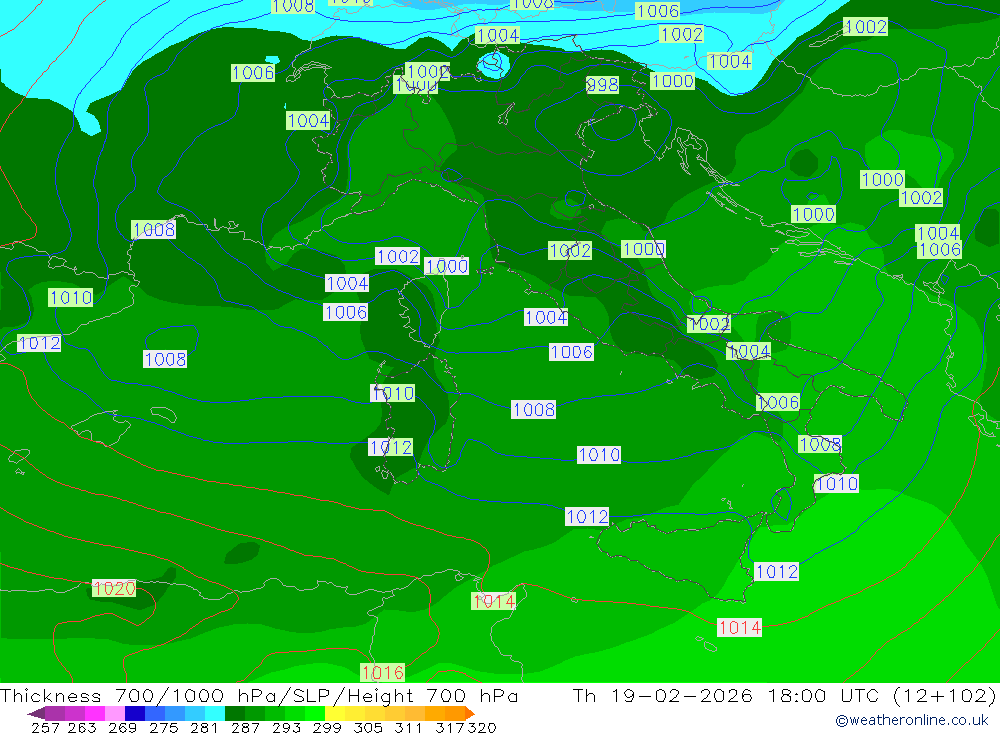1000x733 pixels.
Task: Click the legend value 320
Action: pyautogui.click(x=482, y=727)
